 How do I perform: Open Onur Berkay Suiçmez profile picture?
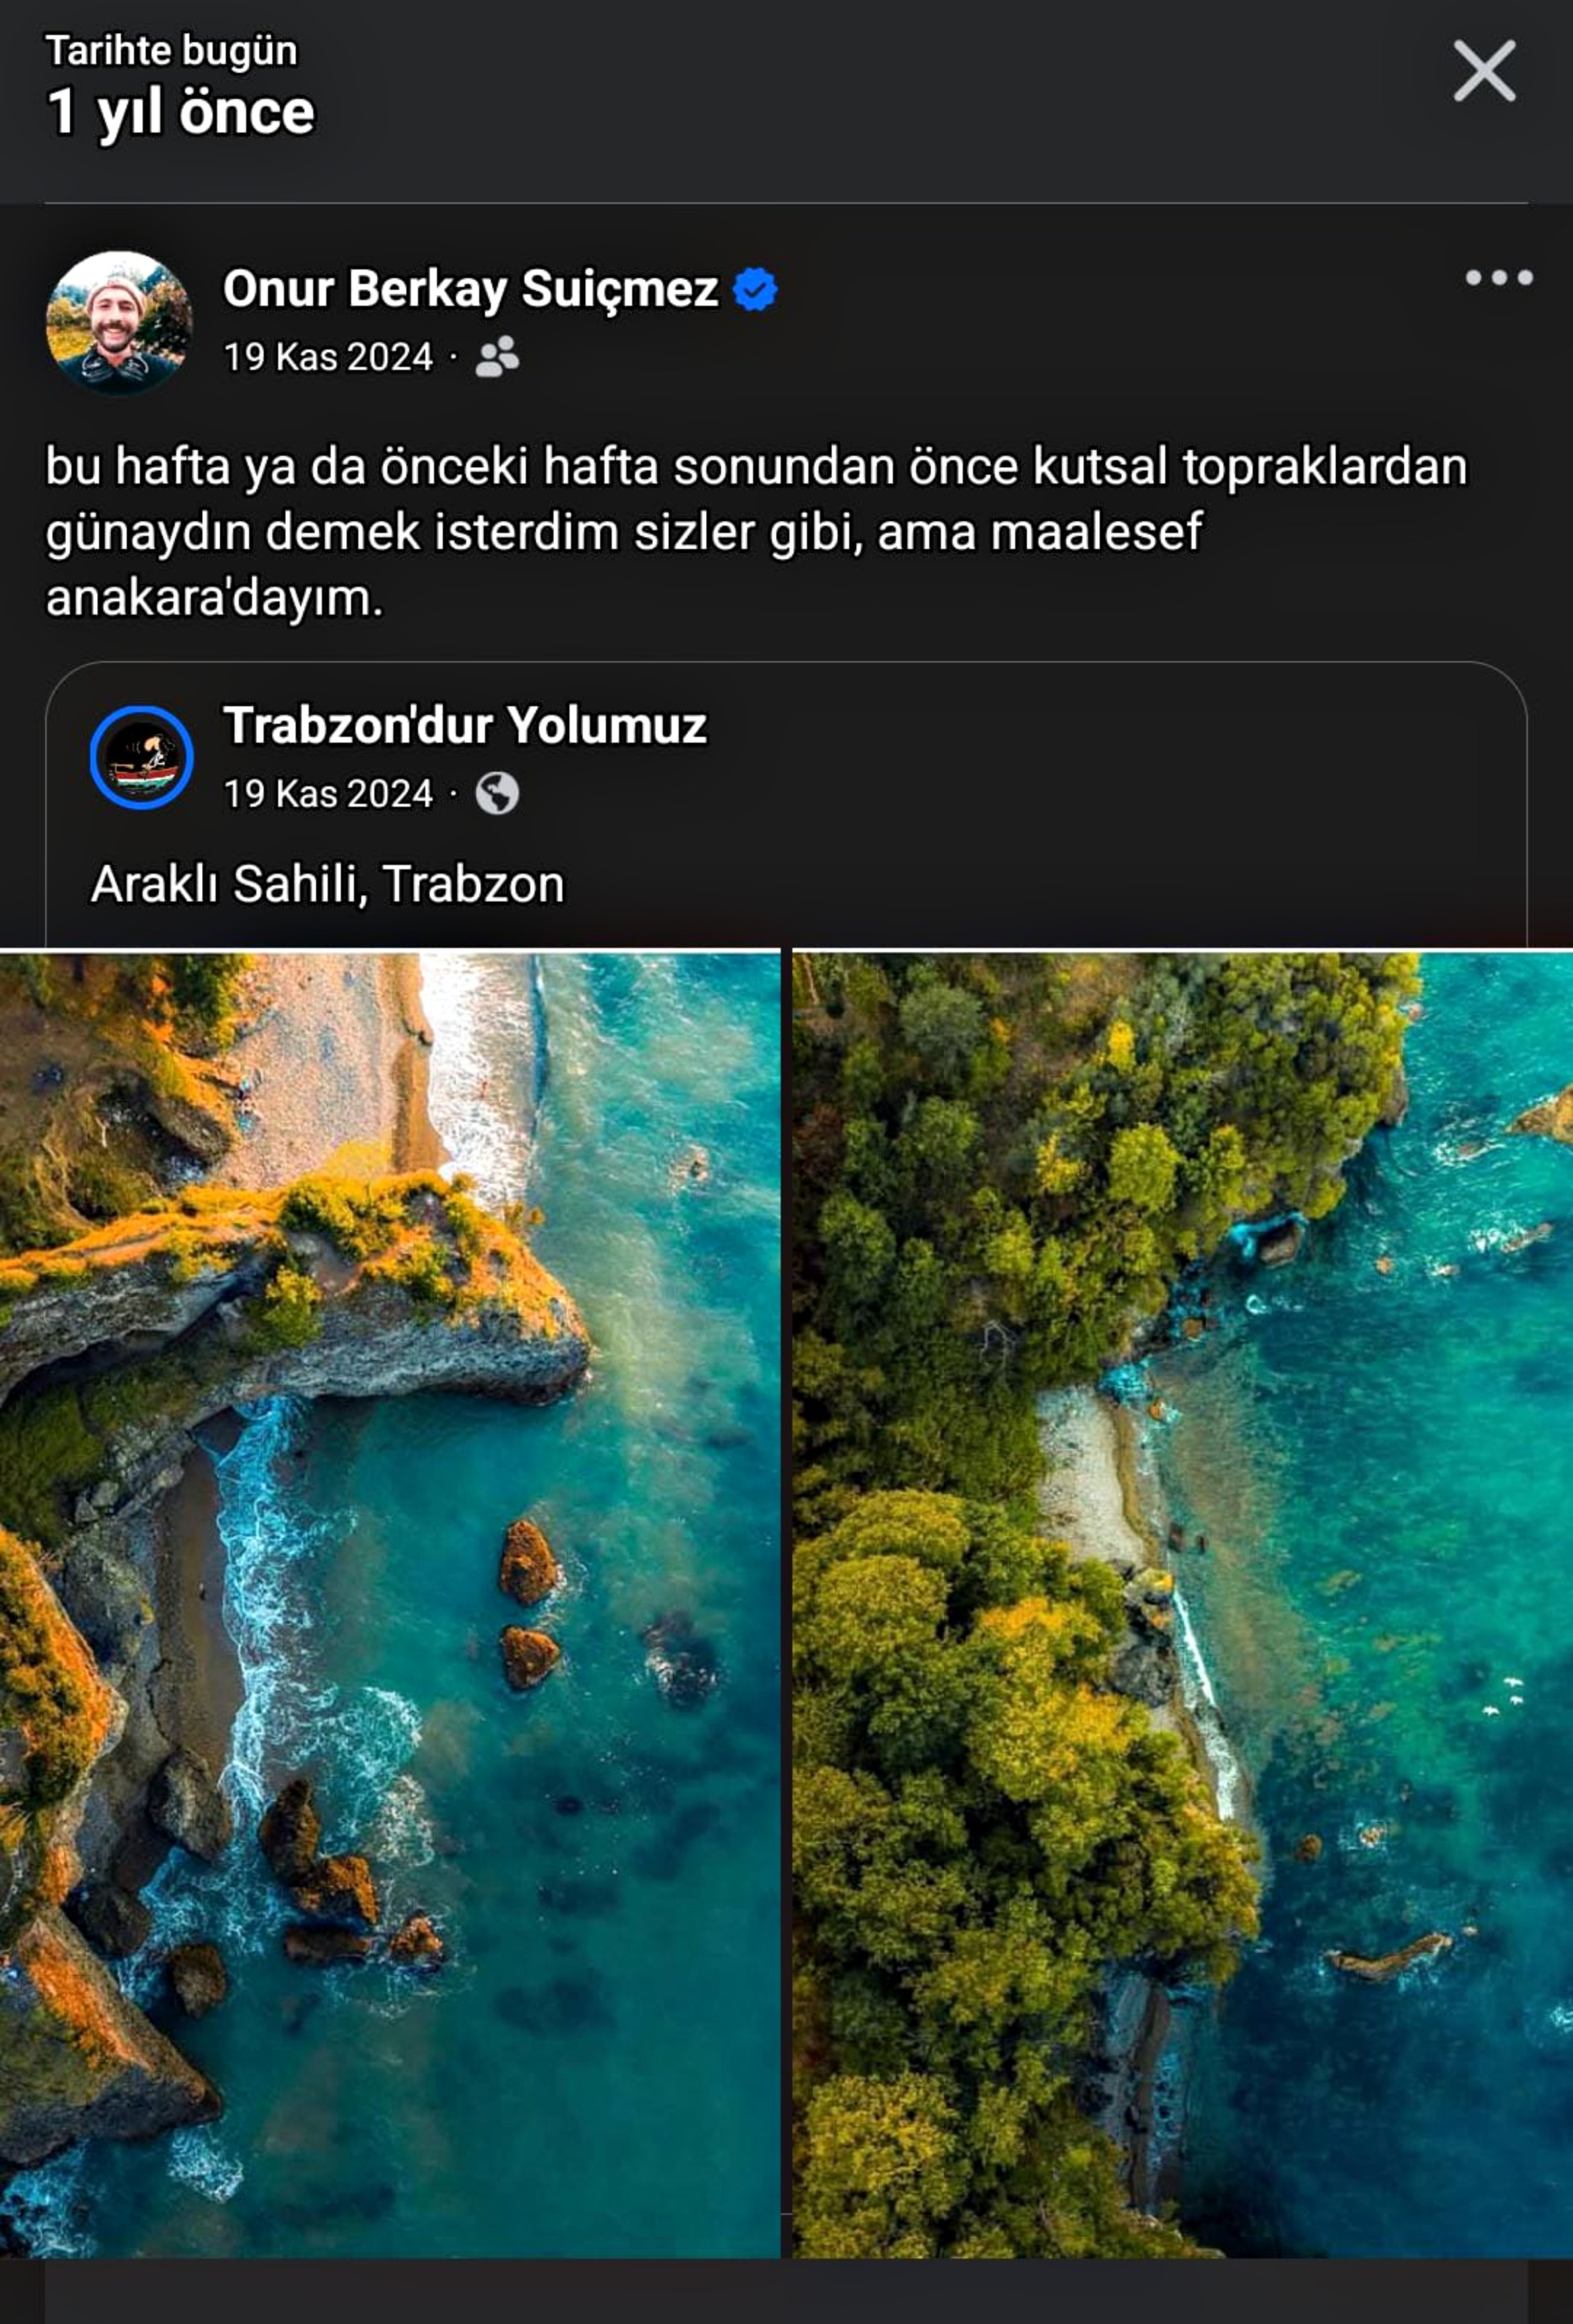[118, 322]
